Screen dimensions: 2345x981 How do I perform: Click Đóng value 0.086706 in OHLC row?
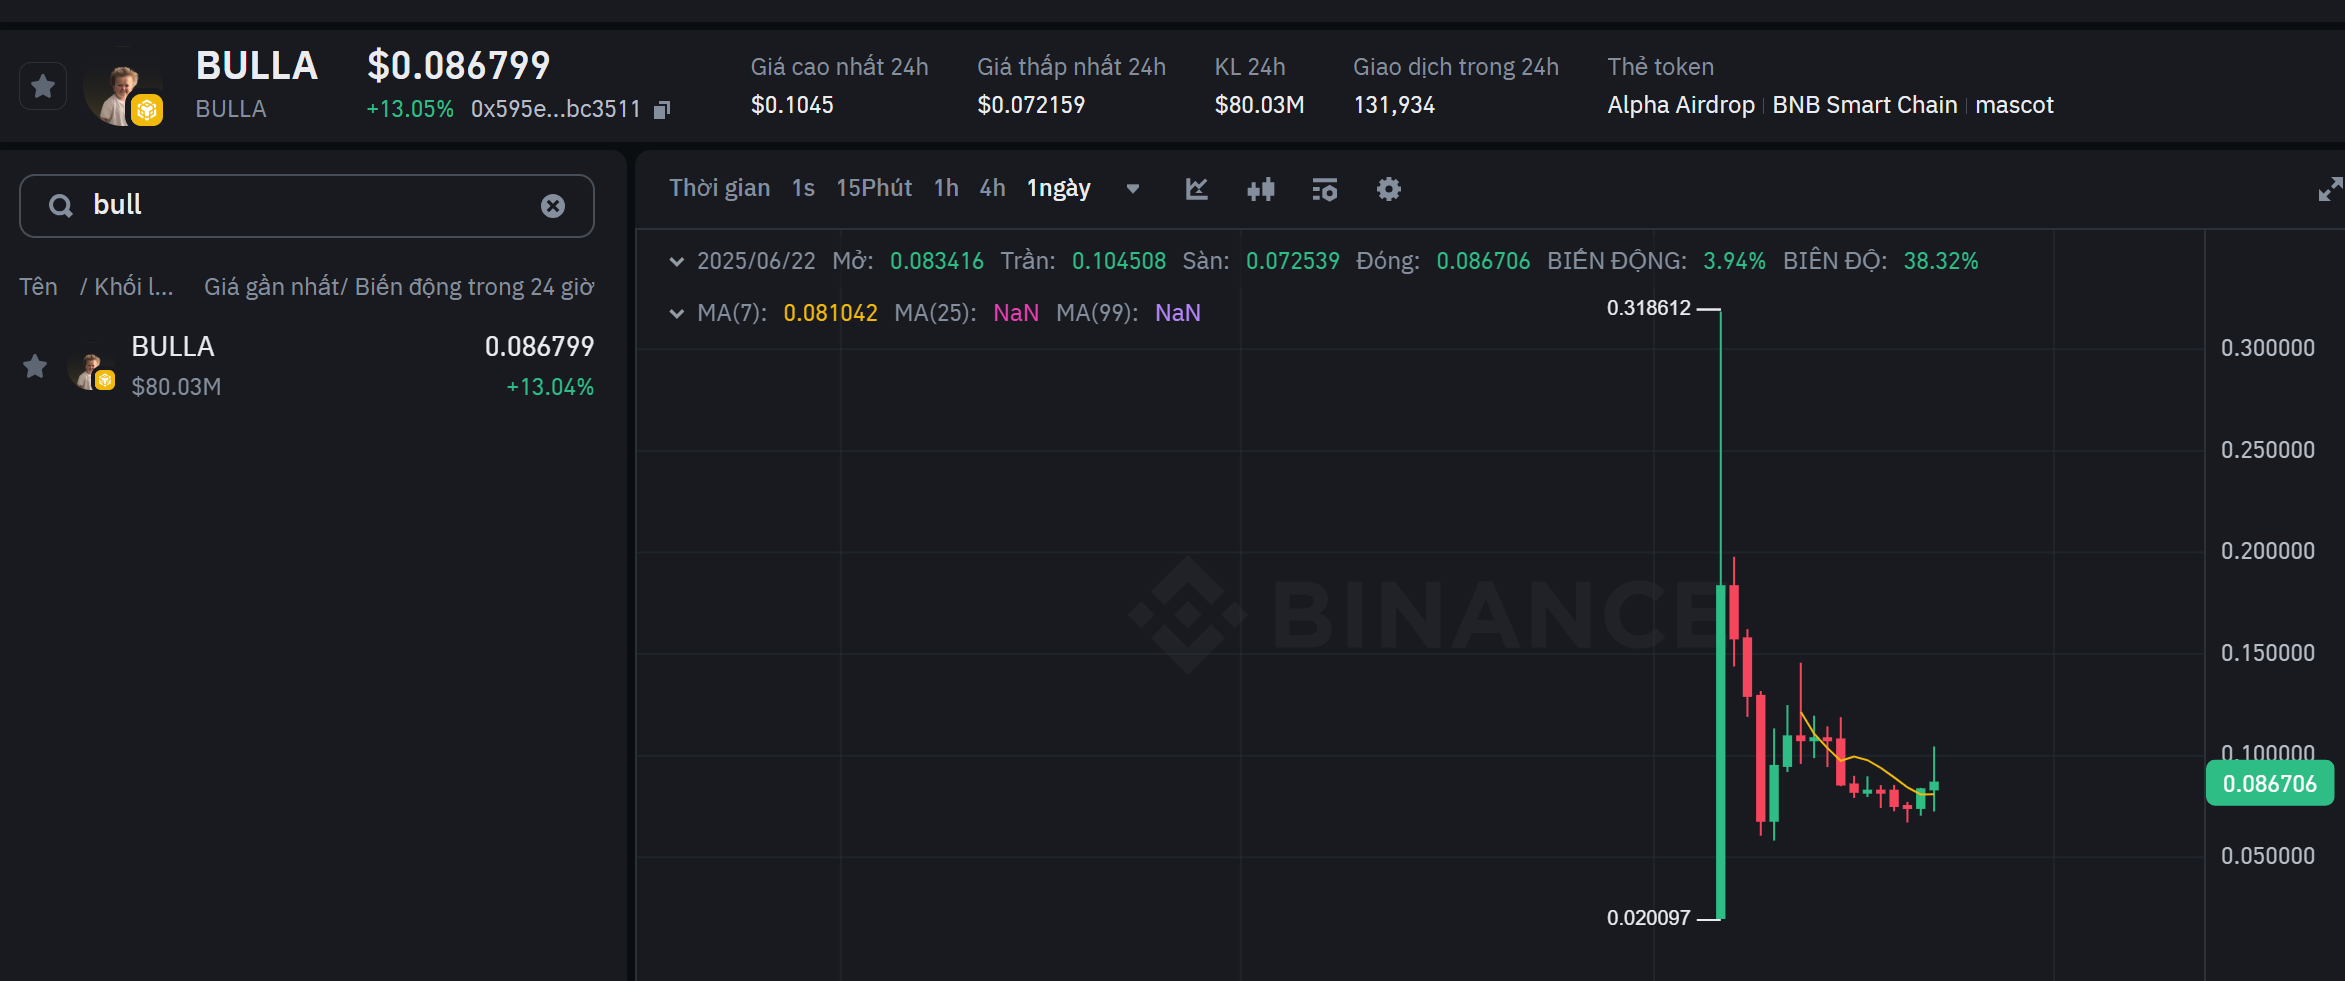click(x=1483, y=261)
